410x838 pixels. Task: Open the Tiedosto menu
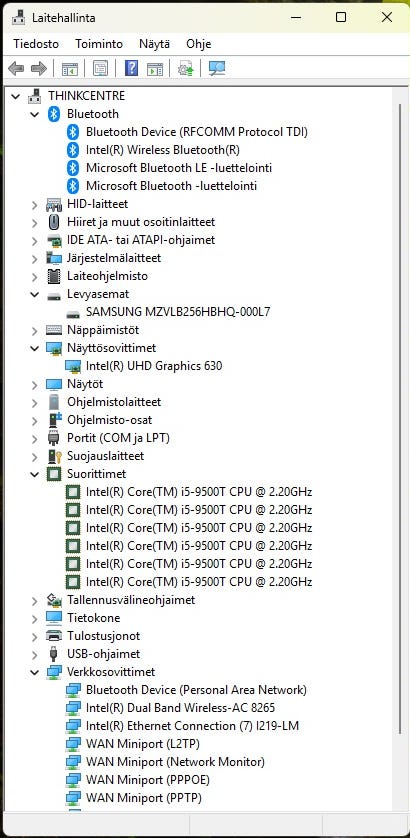tap(36, 44)
